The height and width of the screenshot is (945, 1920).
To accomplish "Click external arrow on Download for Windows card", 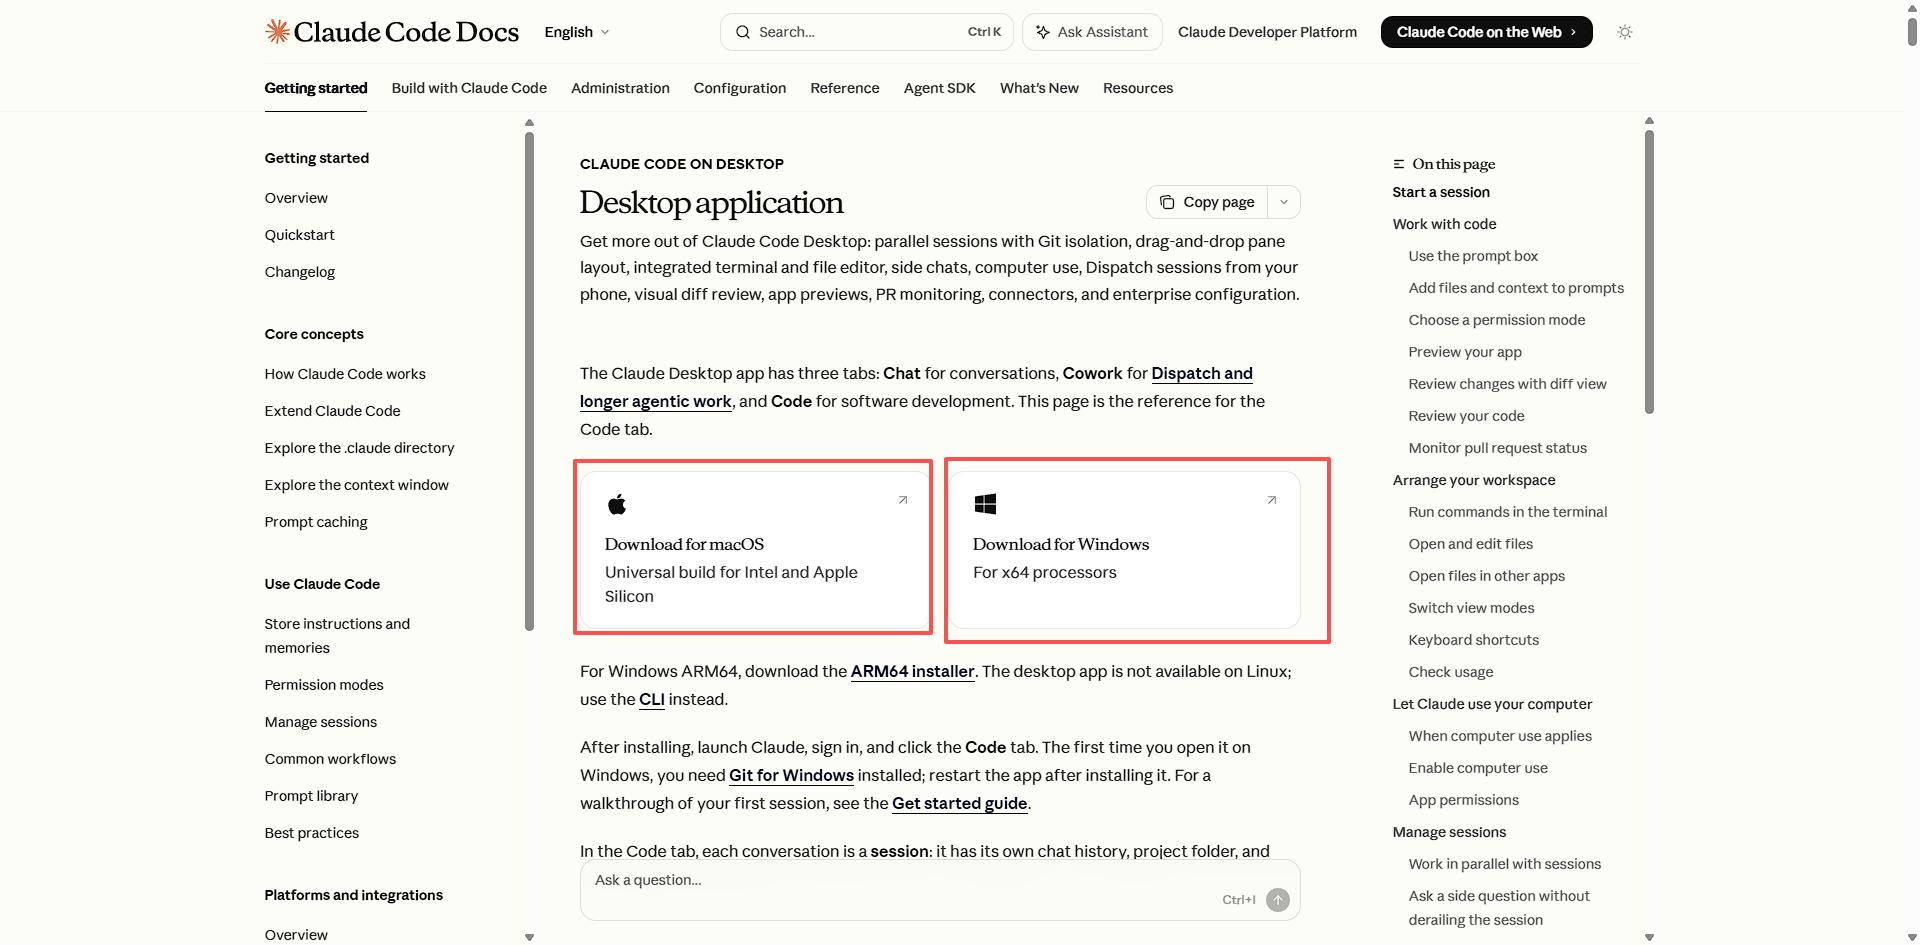I will (1272, 500).
